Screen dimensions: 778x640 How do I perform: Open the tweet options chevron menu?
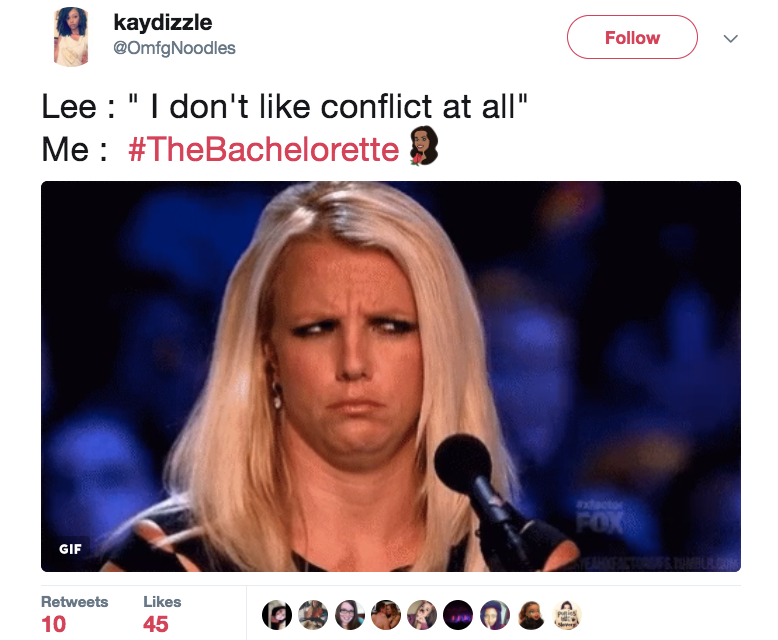click(x=730, y=38)
